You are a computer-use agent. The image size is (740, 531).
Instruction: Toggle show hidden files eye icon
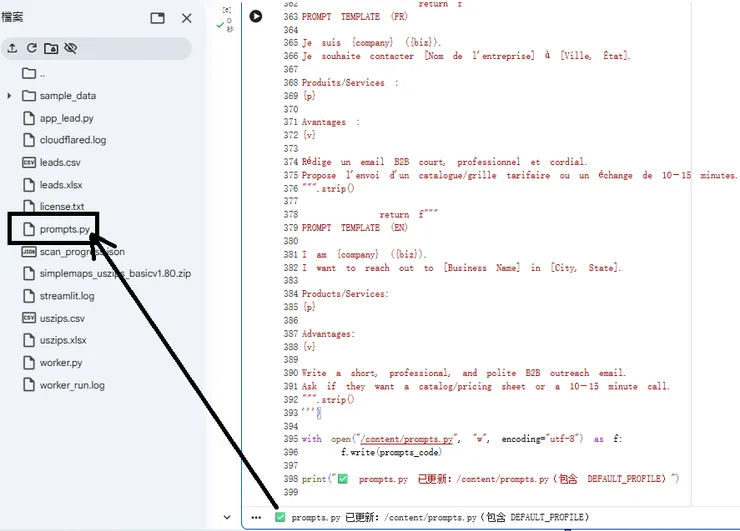[x=71, y=48]
